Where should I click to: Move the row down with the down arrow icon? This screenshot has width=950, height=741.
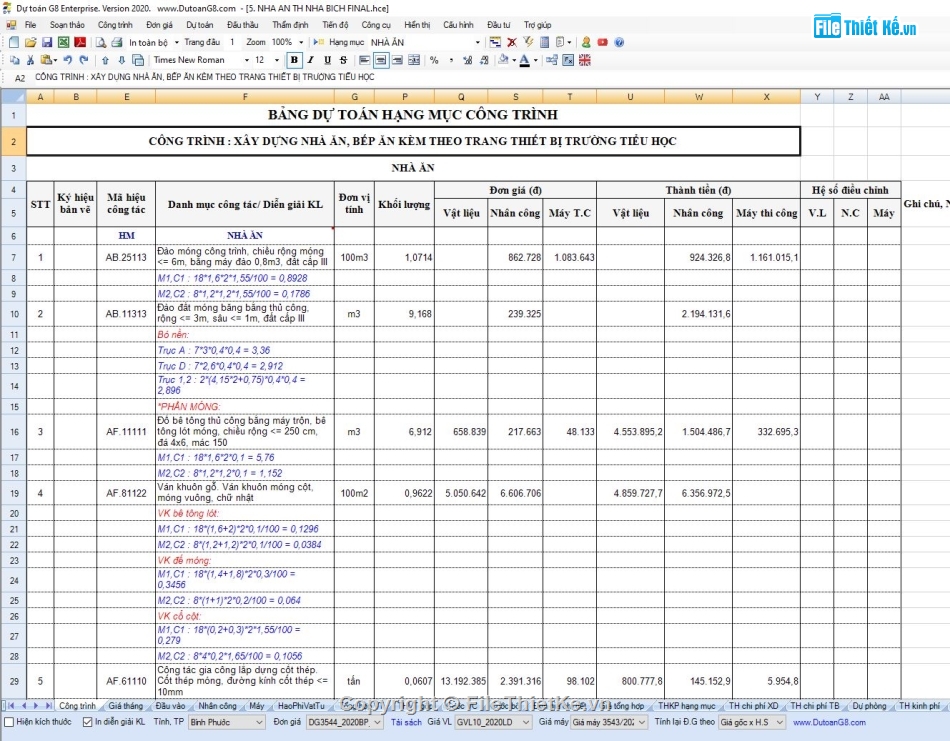tap(122, 60)
